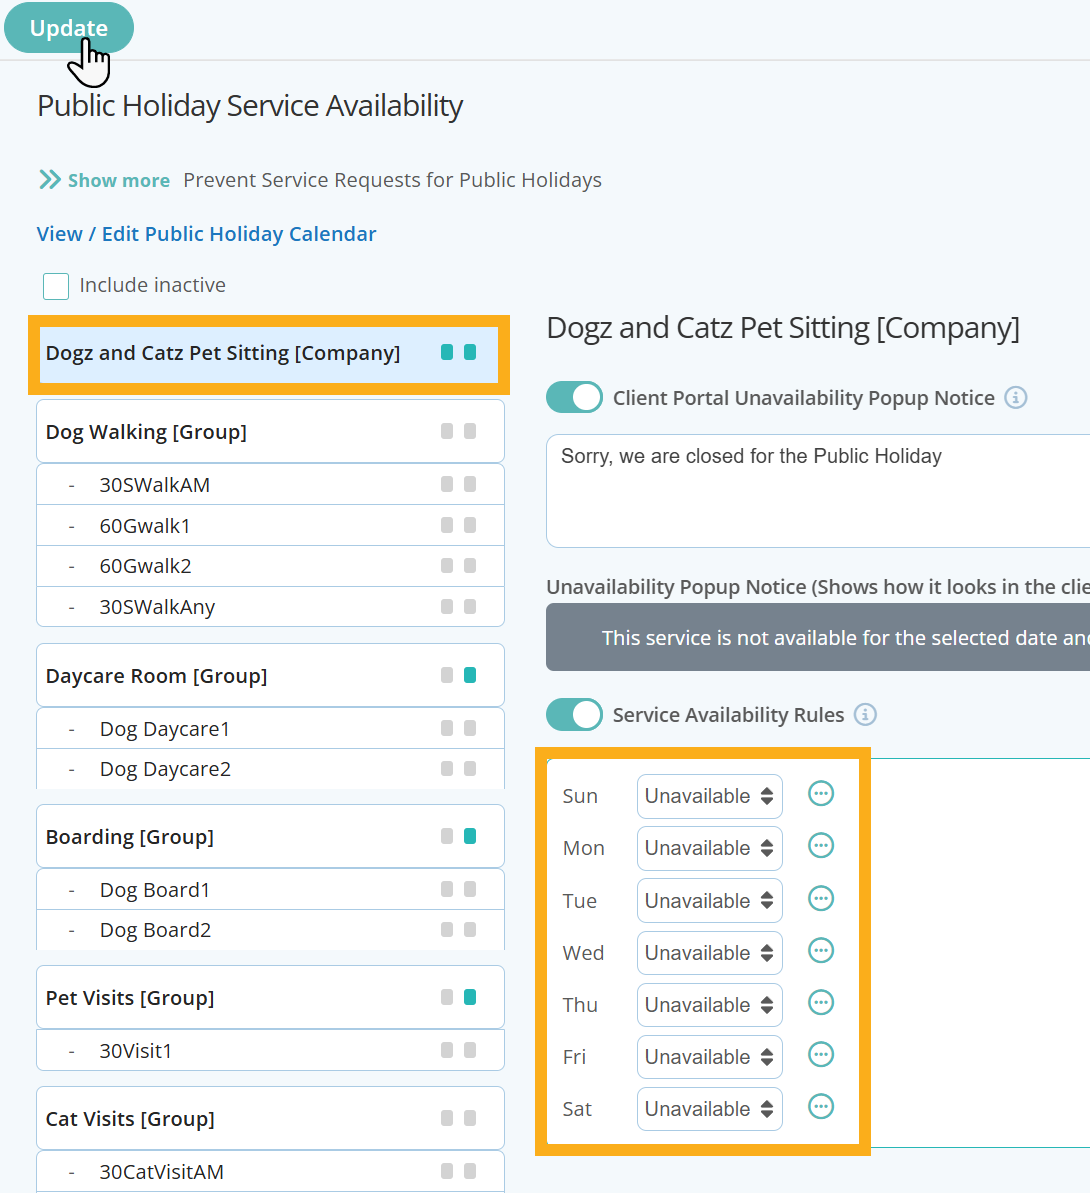Click the ellipsis icon next to Friday's dropdown
Viewport: 1090px width, 1193px height.
(820, 1054)
